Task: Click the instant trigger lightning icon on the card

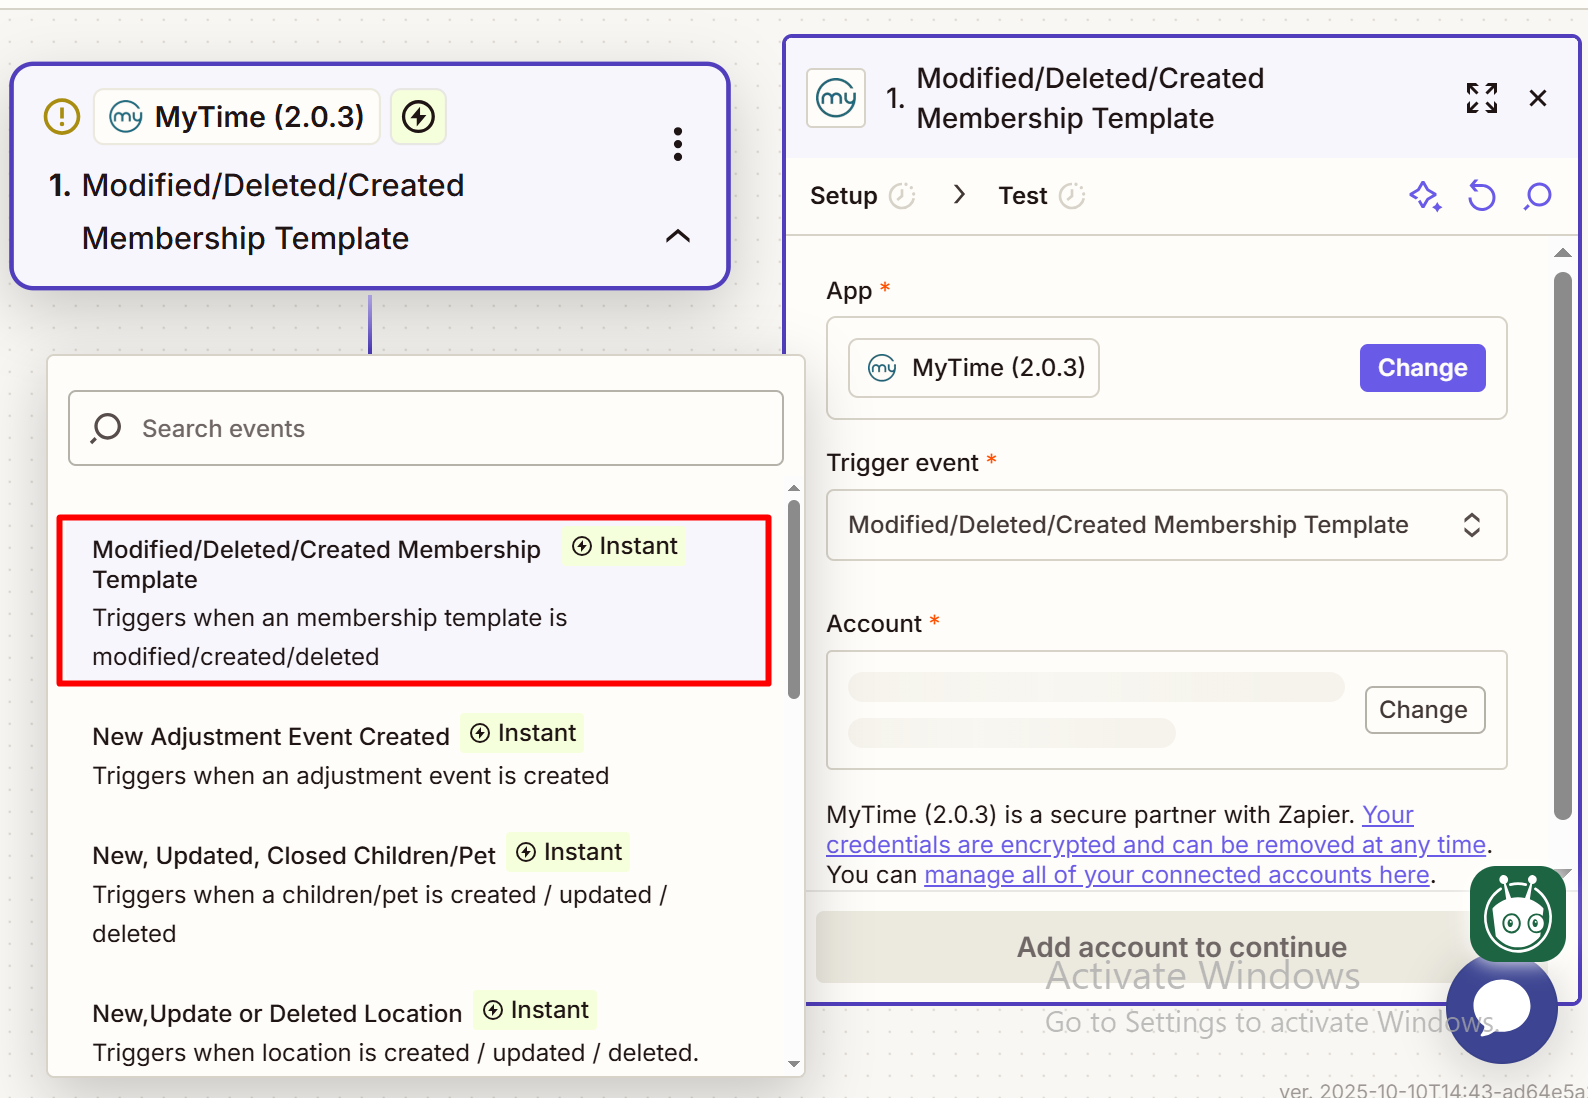Action: [x=418, y=116]
